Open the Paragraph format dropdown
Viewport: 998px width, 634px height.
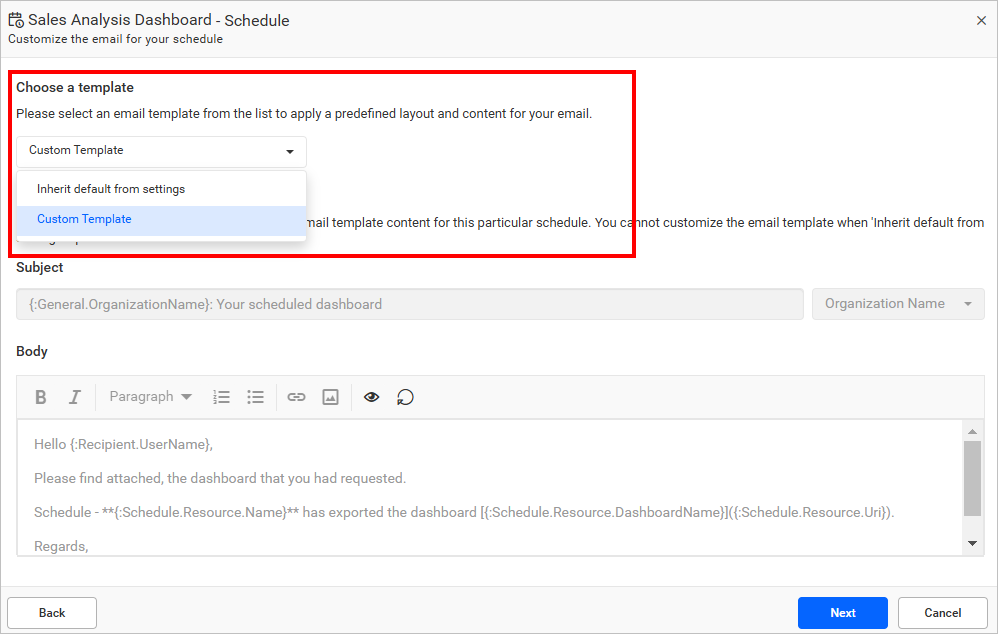(x=150, y=397)
